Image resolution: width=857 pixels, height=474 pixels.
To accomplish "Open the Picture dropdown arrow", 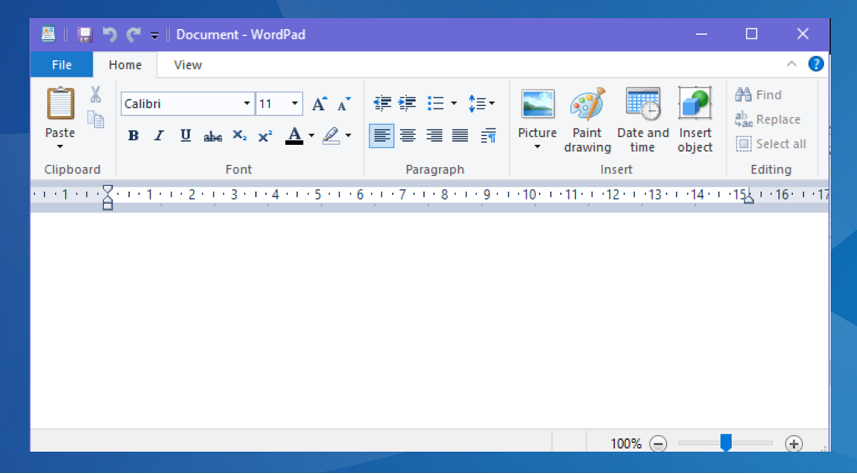I will point(537,147).
